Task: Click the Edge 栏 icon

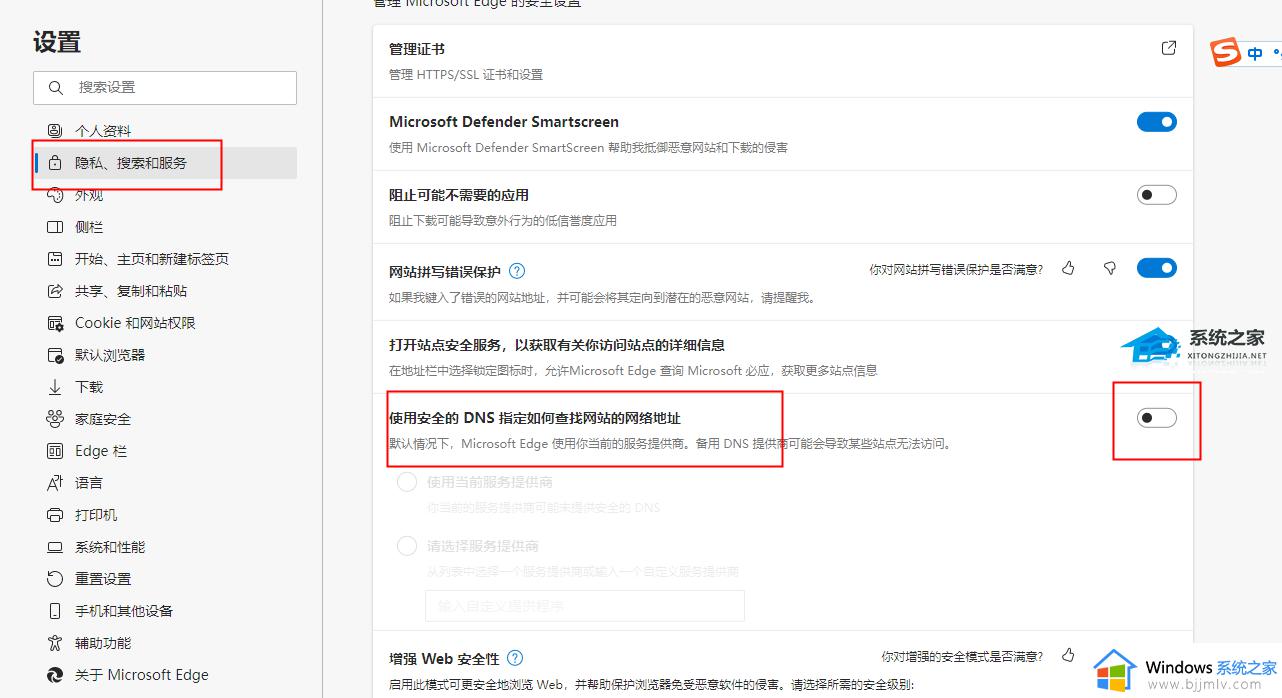Action: pyautogui.click(x=55, y=451)
